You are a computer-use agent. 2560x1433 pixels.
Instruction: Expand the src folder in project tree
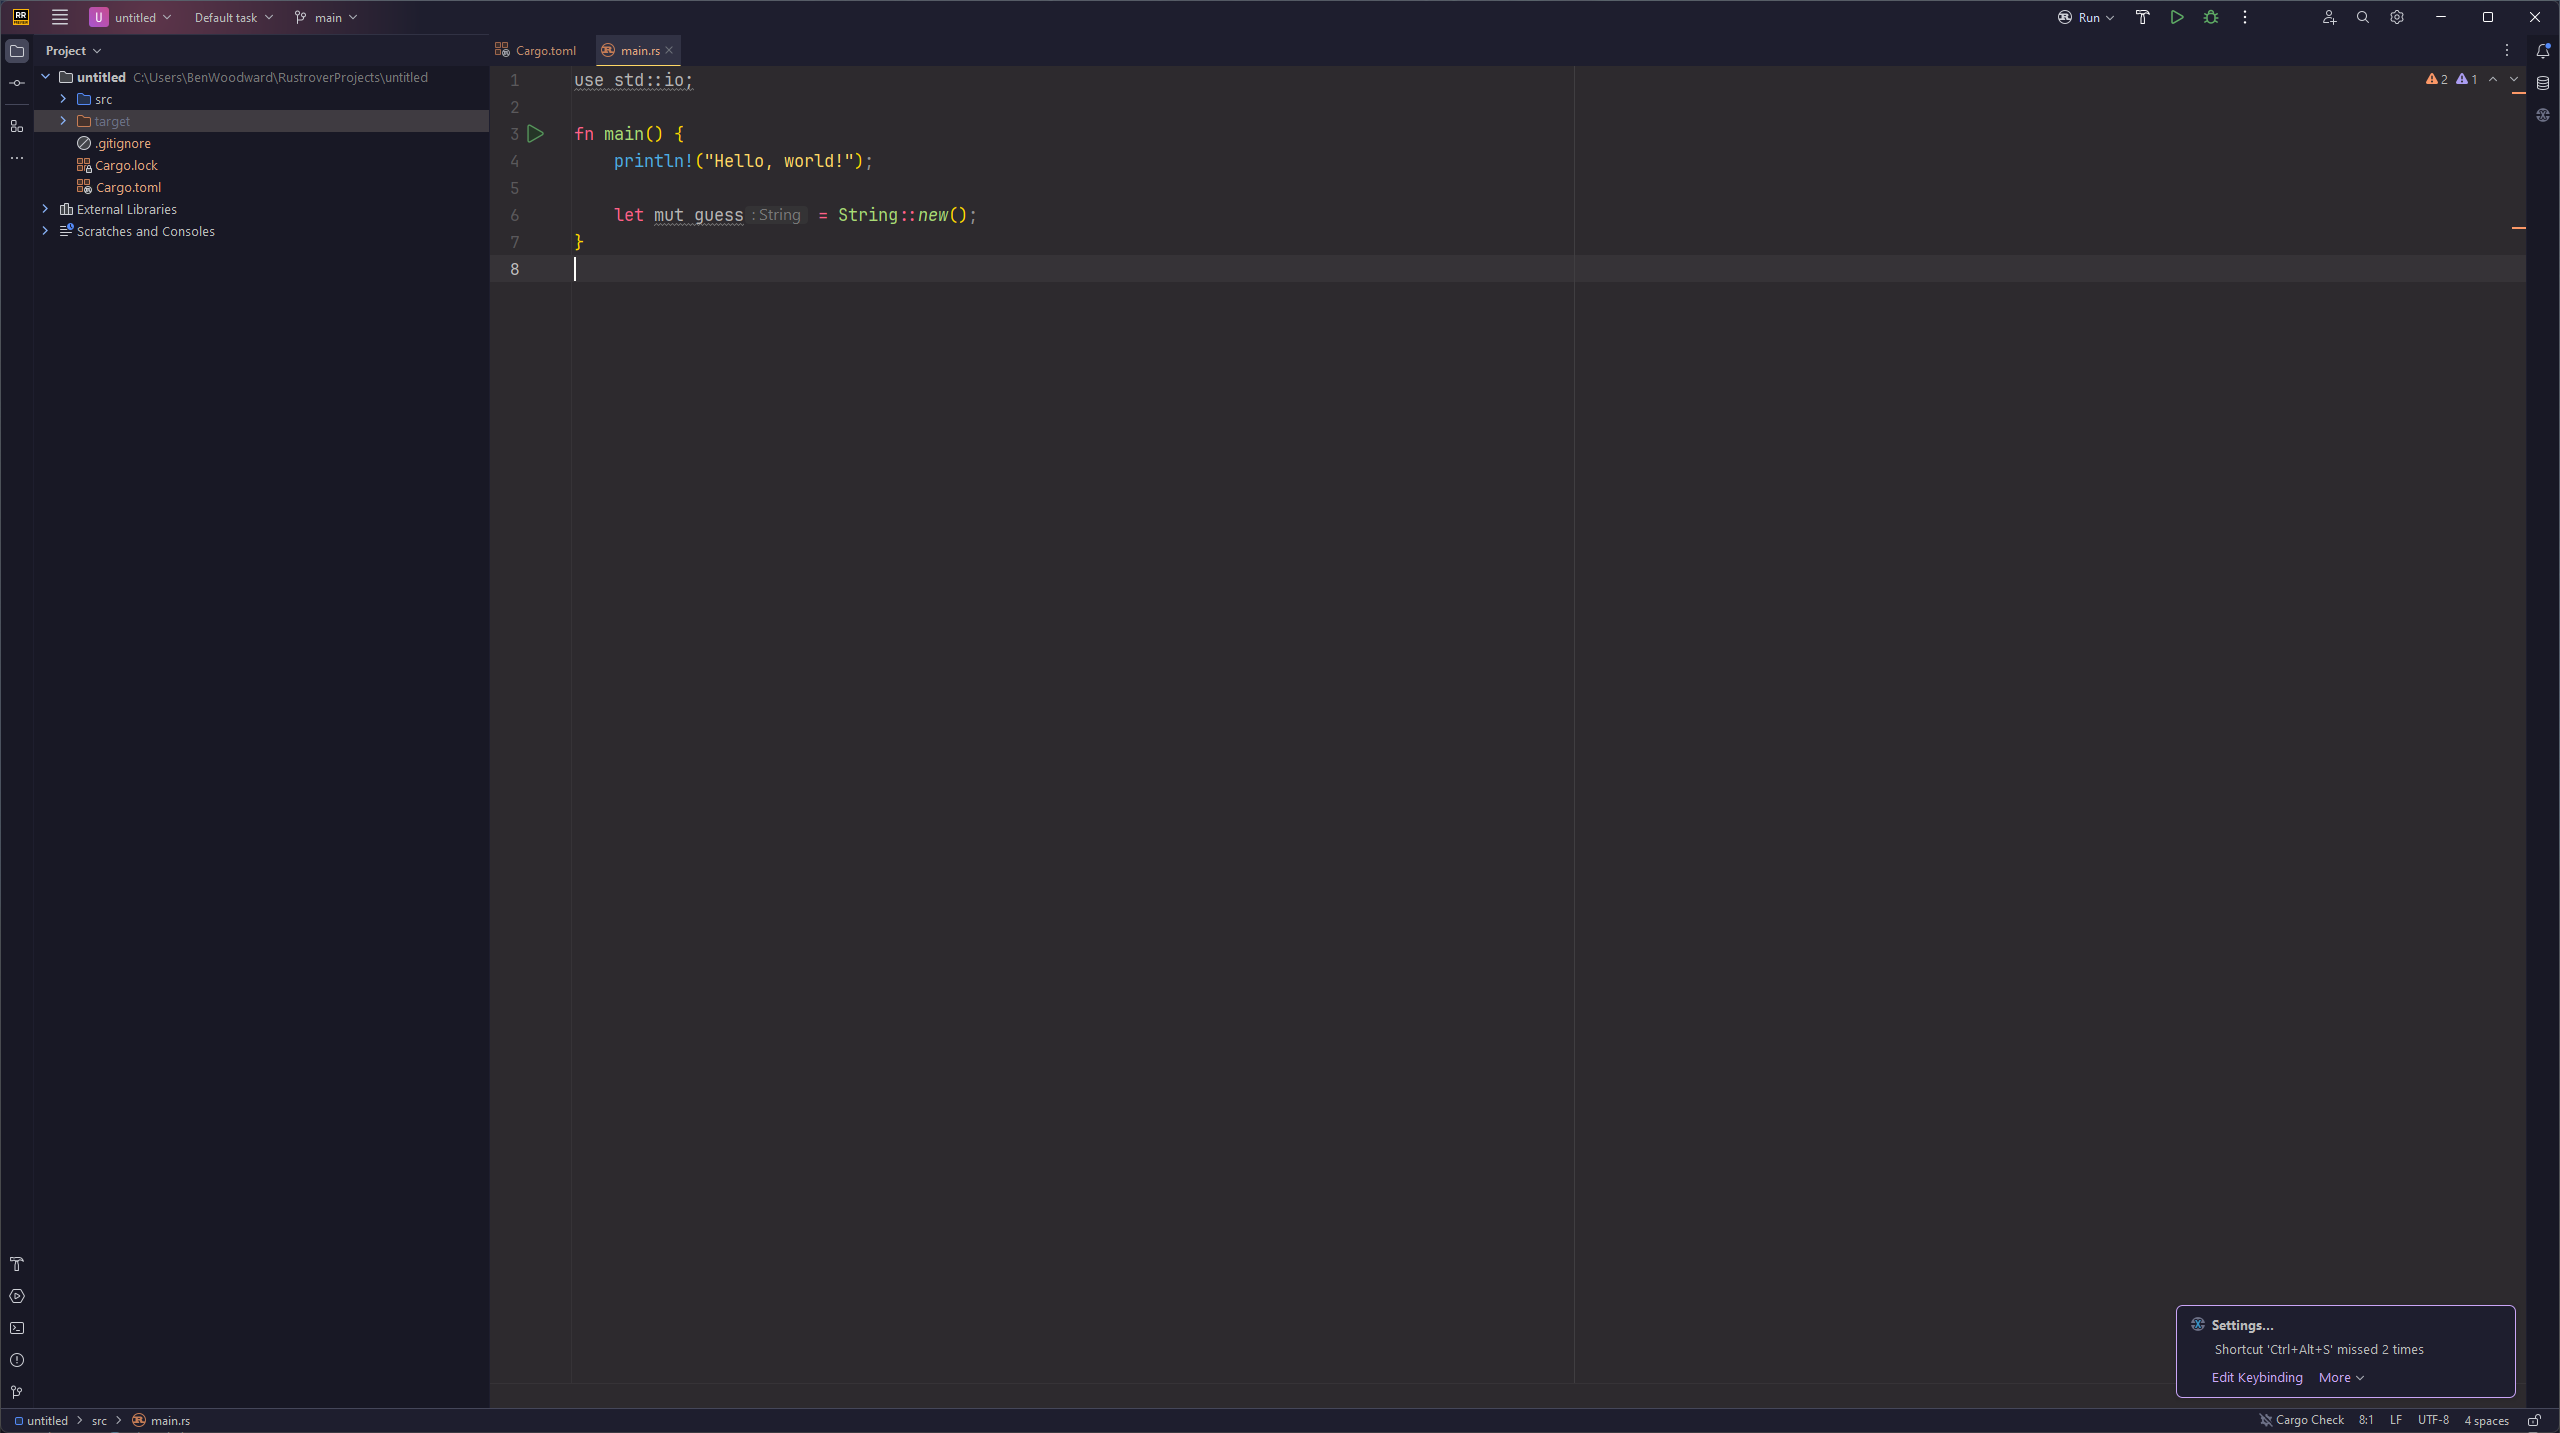point(63,99)
